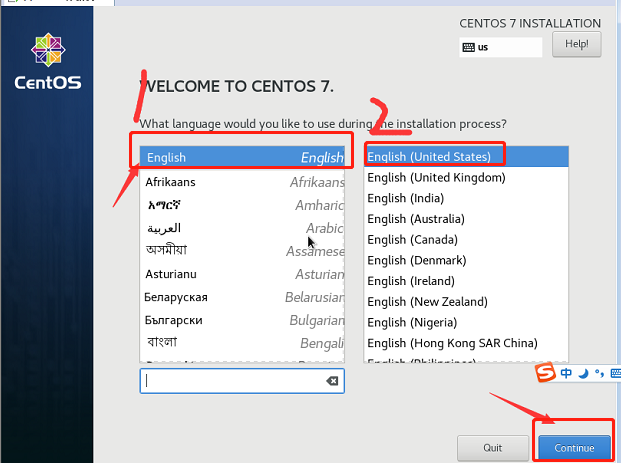Choose English (Australia) locale
Image resolution: width=621 pixels, height=463 pixels.
(x=466, y=219)
